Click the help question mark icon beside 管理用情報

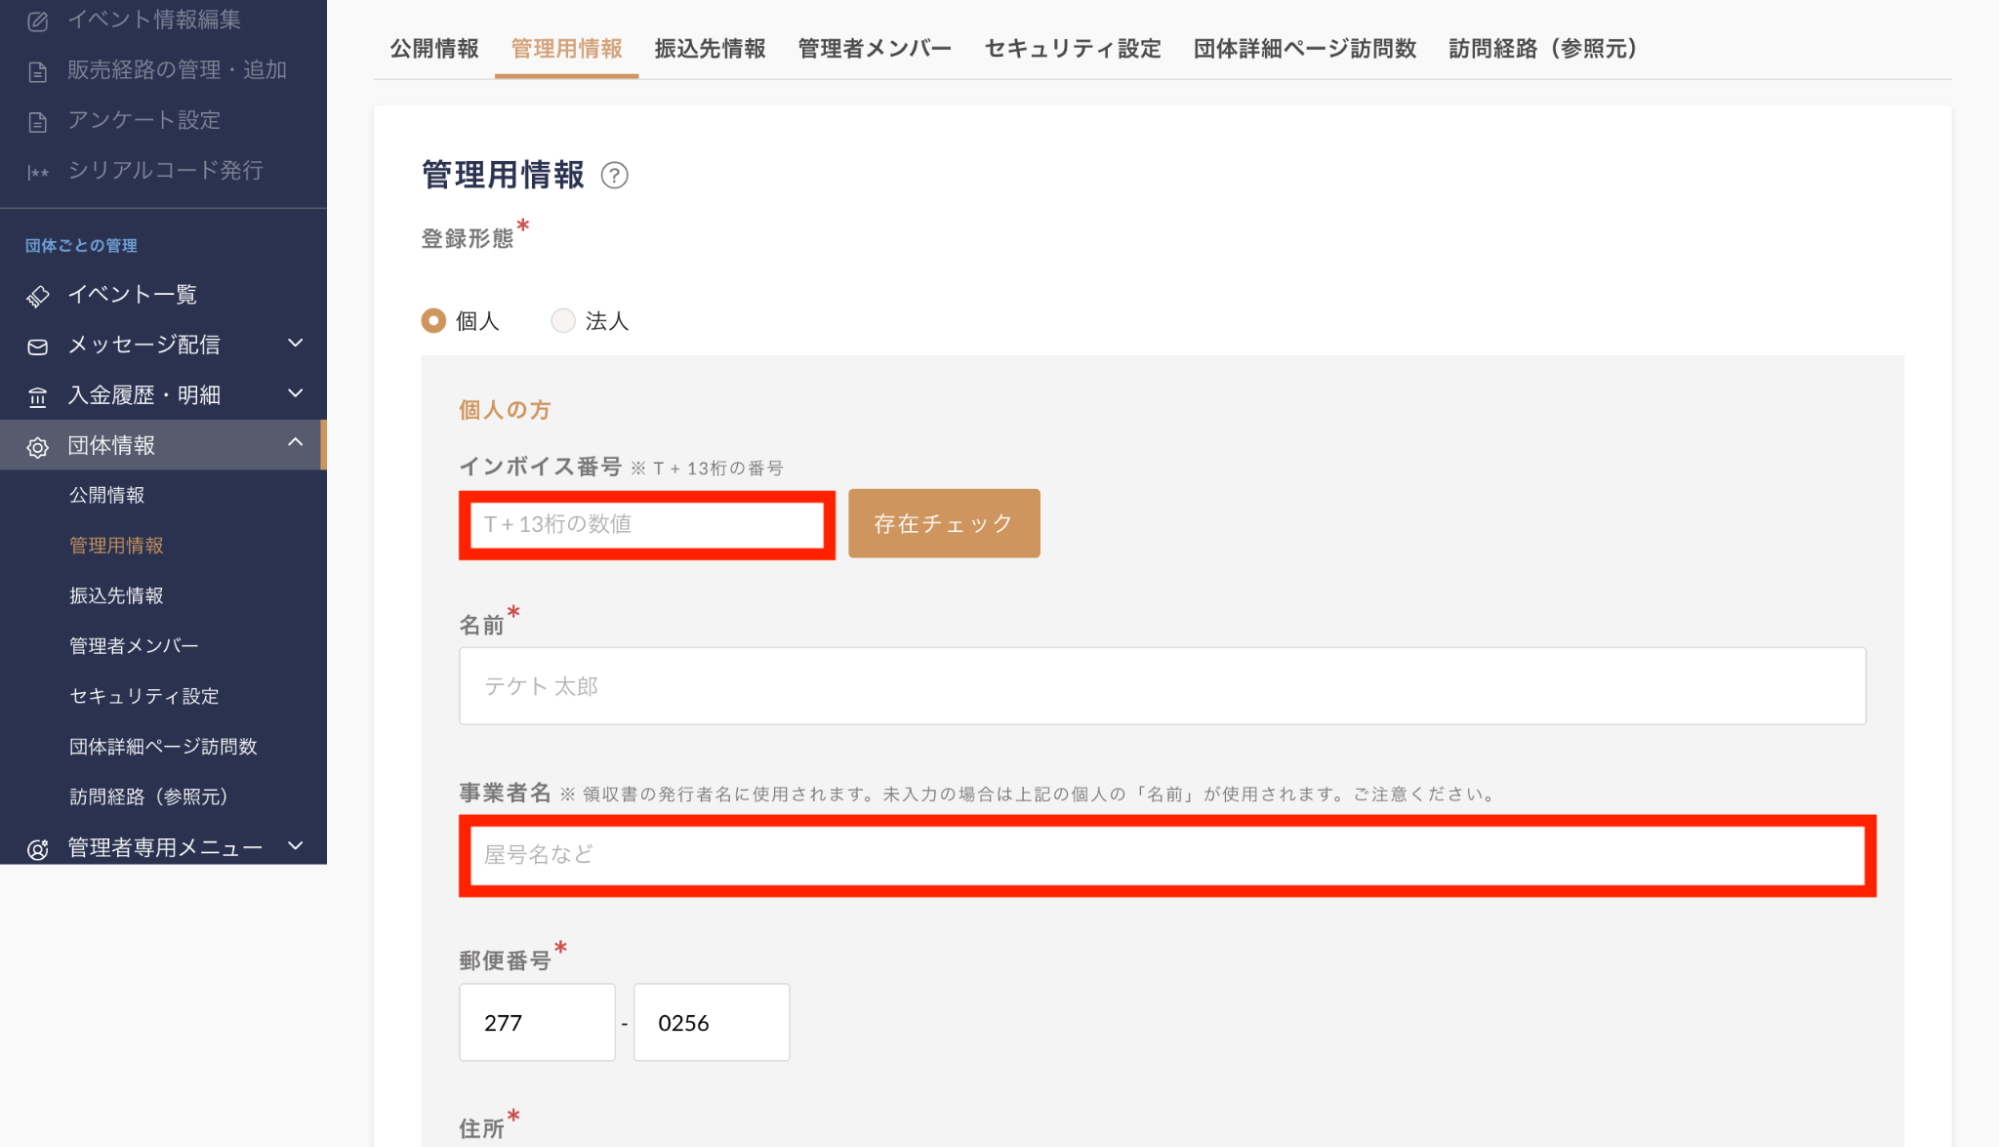[x=614, y=176]
